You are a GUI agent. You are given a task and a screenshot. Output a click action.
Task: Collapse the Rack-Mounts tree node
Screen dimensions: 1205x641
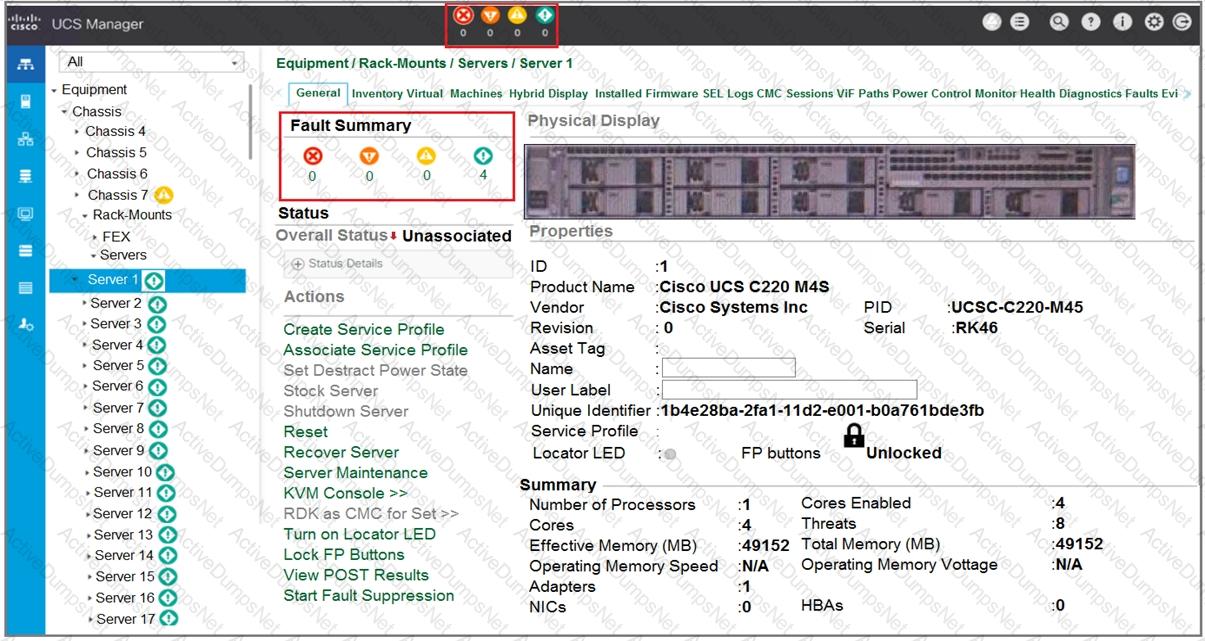pos(85,215)
